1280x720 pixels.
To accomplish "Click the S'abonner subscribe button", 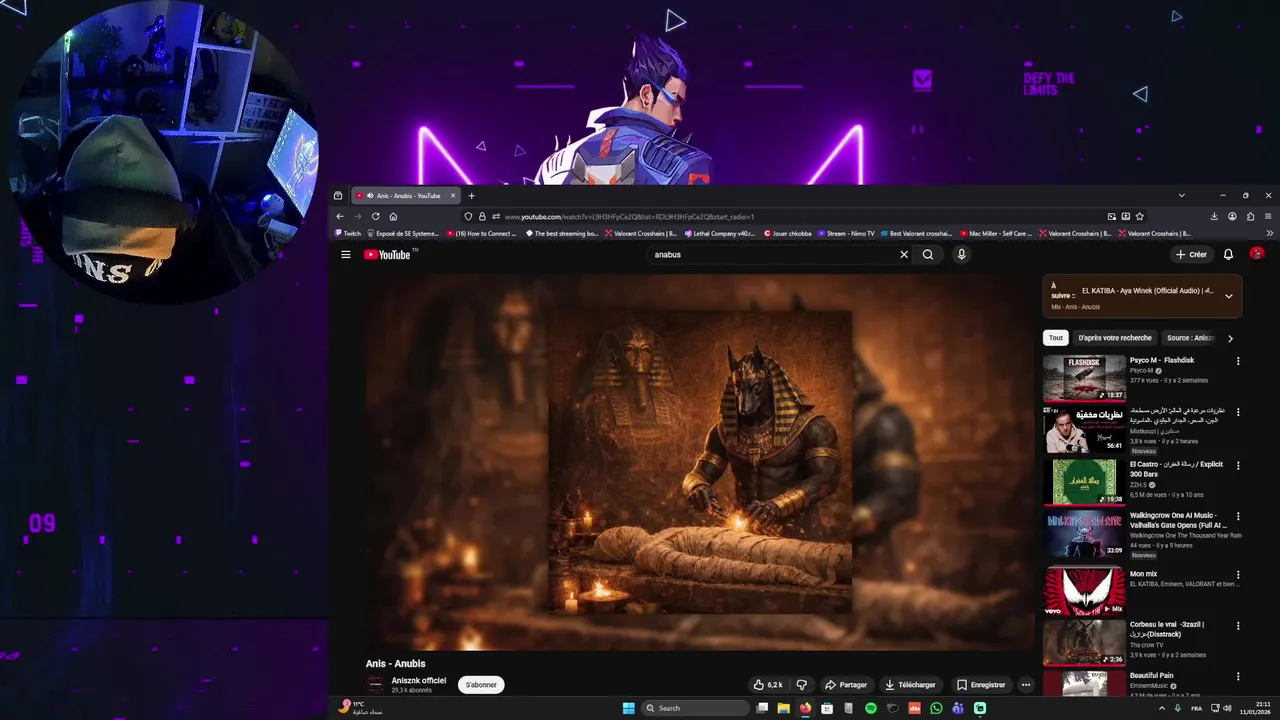I will pos(481,685).
